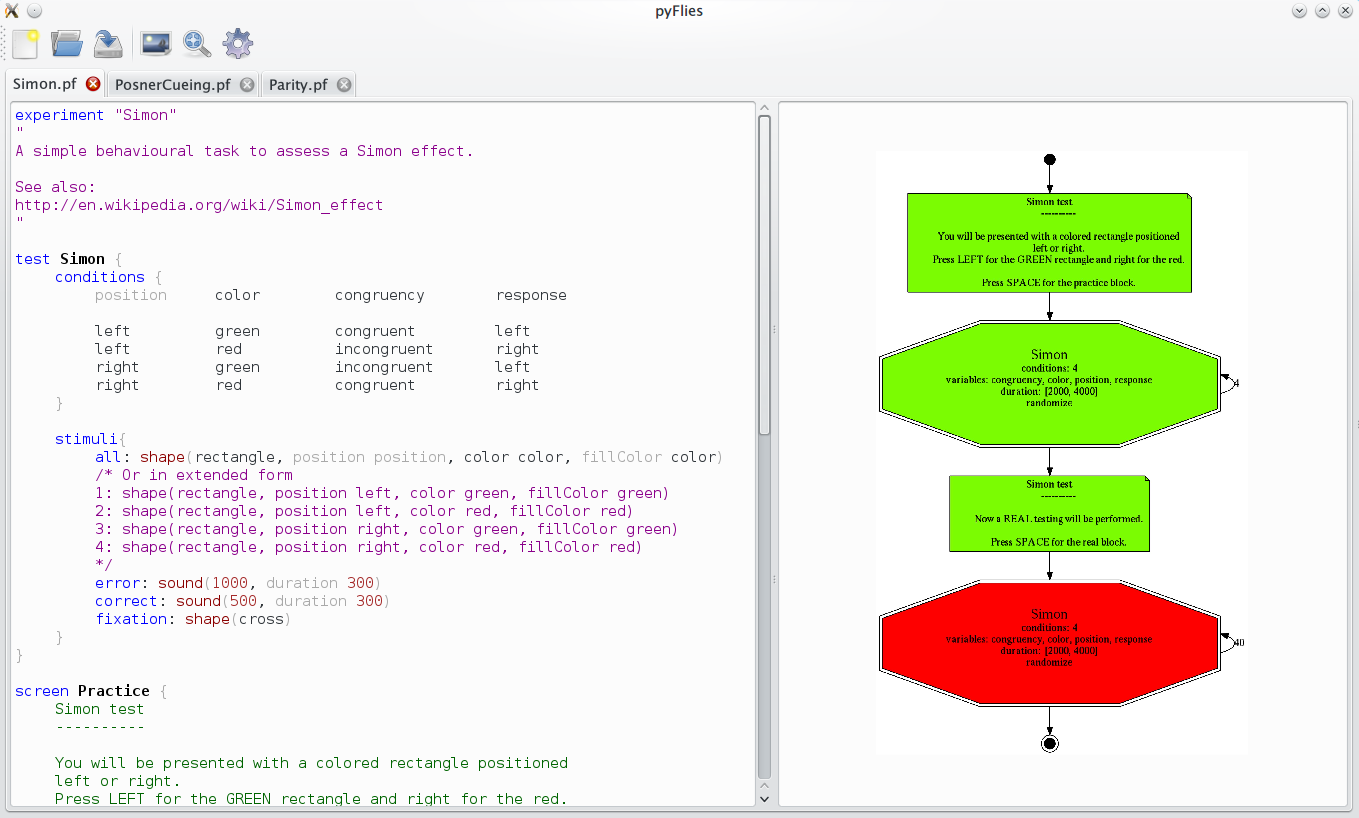
Task: Click the 'congruency' column header
Action: (x=380, y=295)
